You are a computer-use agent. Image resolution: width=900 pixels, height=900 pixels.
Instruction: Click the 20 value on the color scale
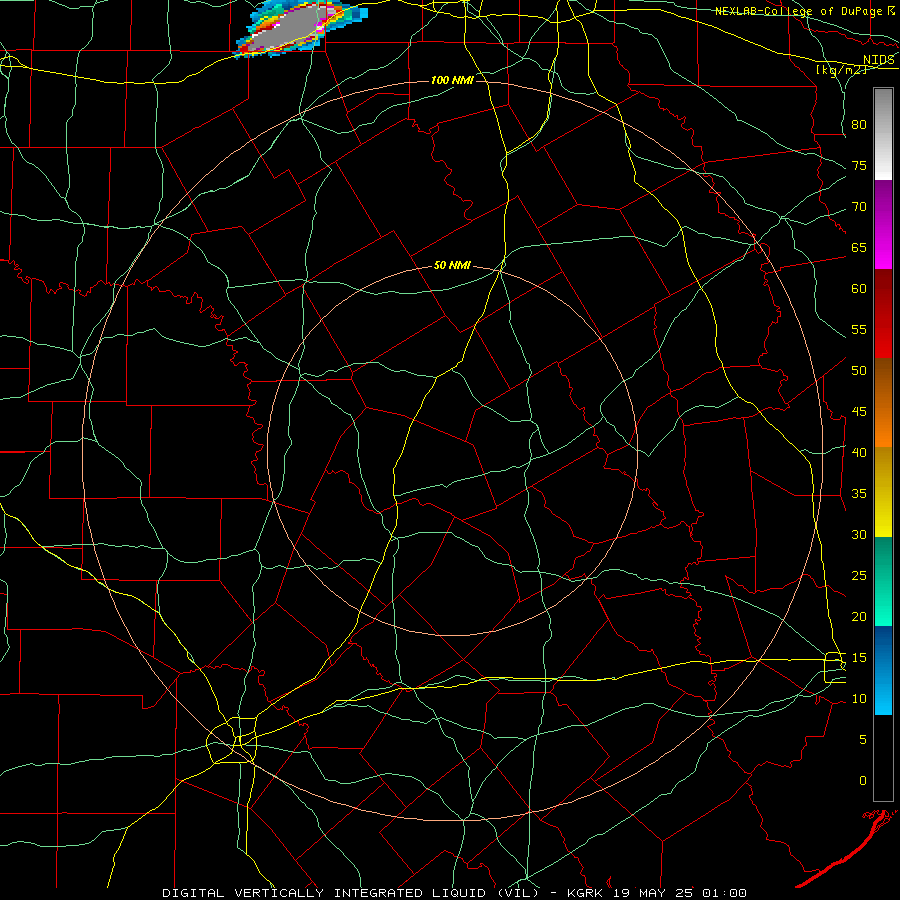(859, 617)
